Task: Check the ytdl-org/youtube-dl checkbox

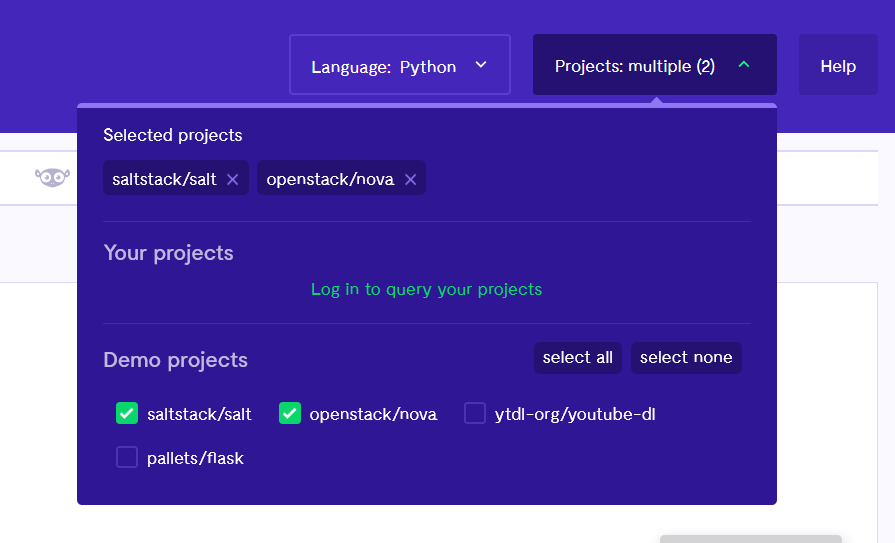Action: (x=475, y=413)
